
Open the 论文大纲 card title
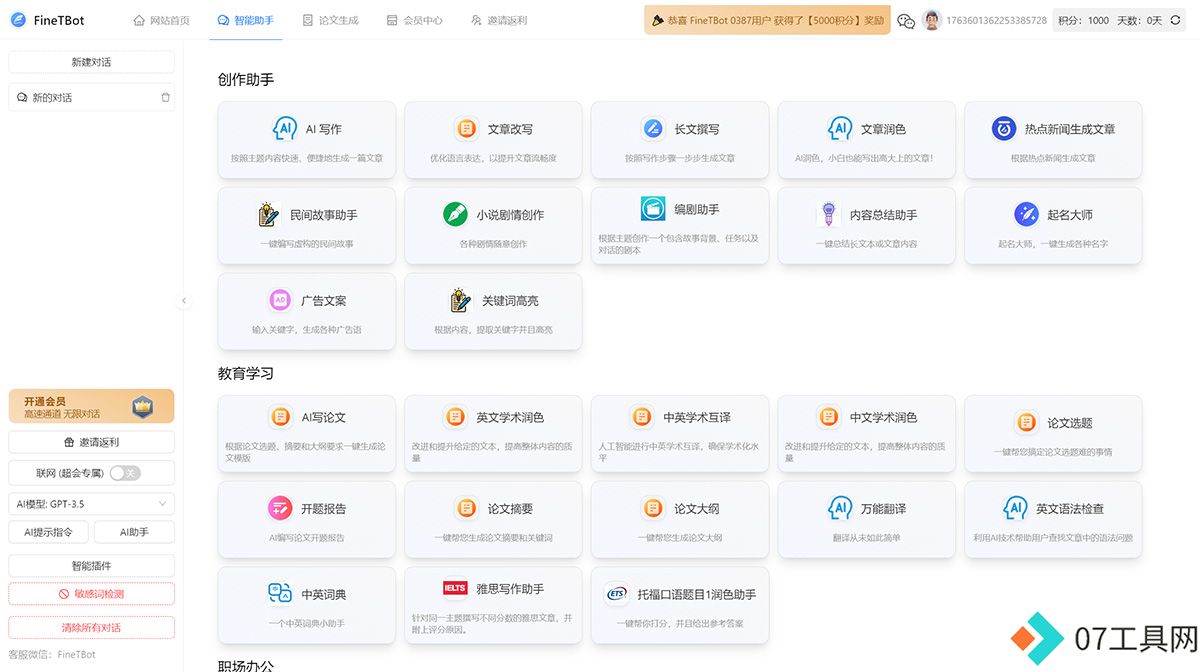click(x=697, y=508)
